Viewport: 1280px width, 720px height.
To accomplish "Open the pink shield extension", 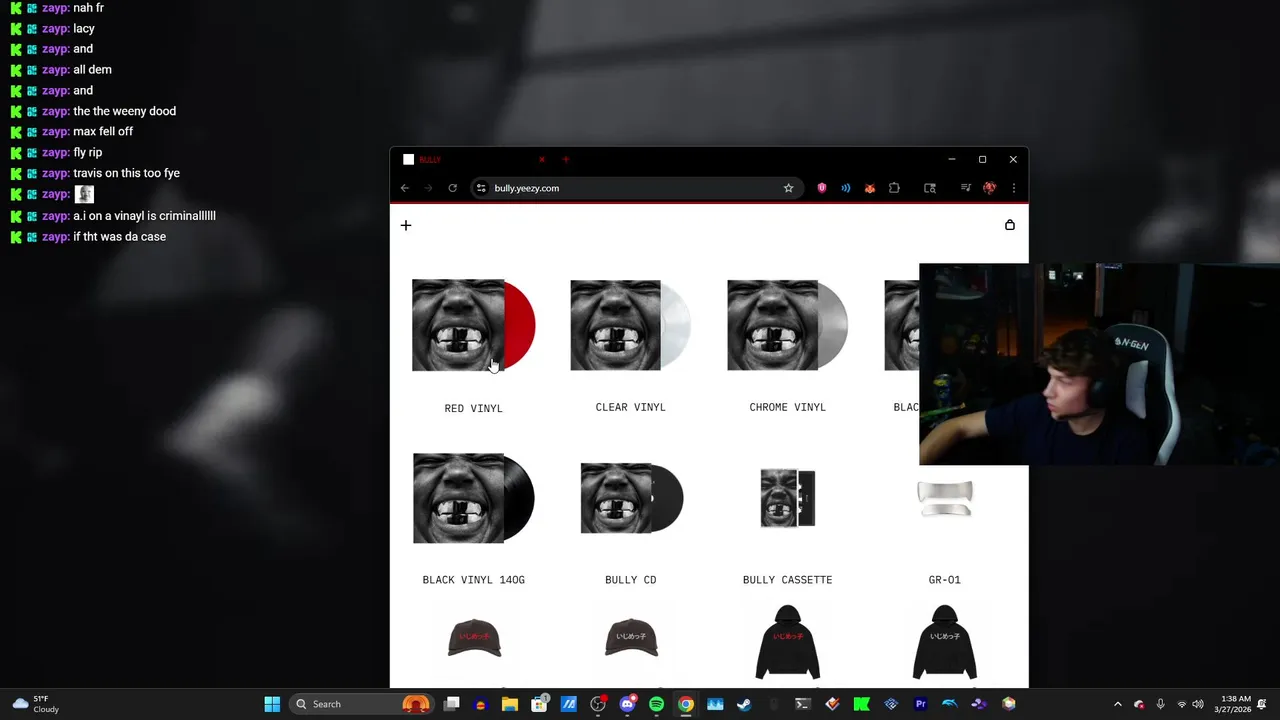I will (x=822, y=188).
